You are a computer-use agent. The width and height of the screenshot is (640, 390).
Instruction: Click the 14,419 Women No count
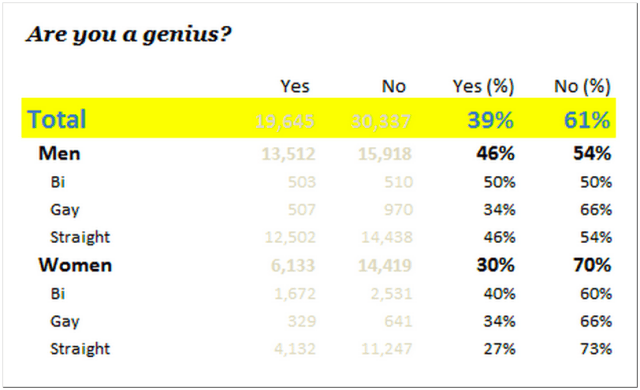tap(385, 266)
